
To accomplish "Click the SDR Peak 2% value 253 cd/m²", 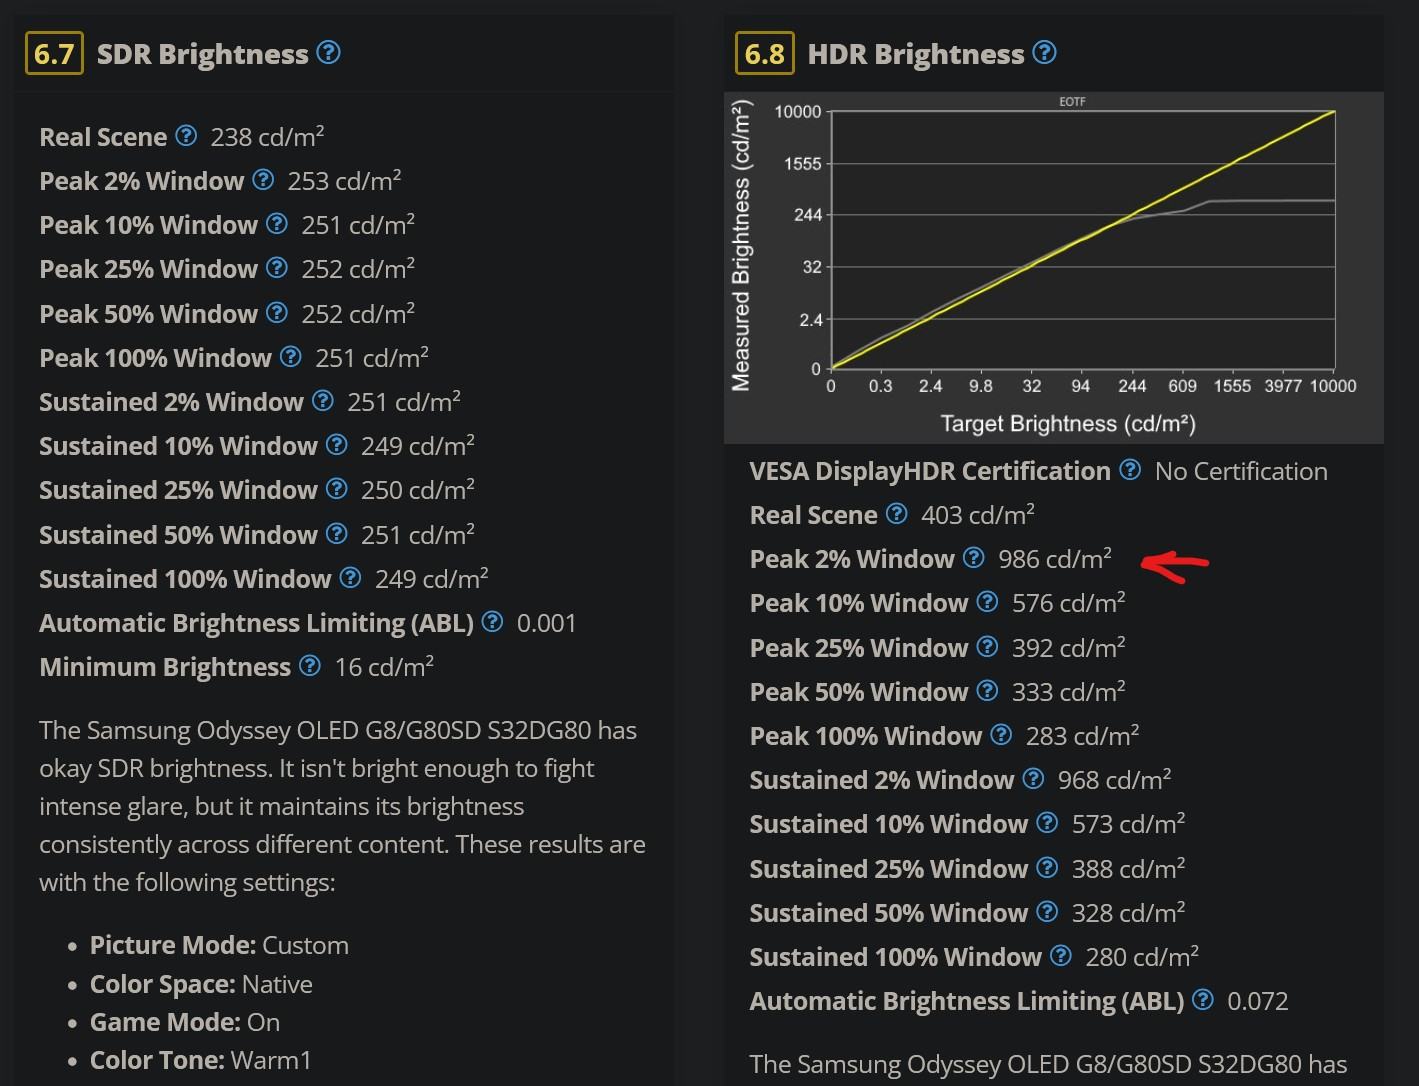I will click(x=344, y=180).
